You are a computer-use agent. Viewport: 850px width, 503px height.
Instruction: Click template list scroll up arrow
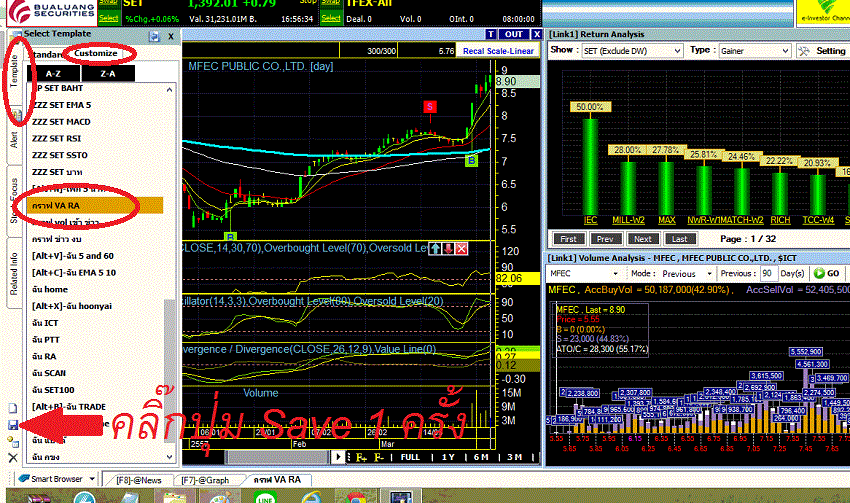pos(170,89)
